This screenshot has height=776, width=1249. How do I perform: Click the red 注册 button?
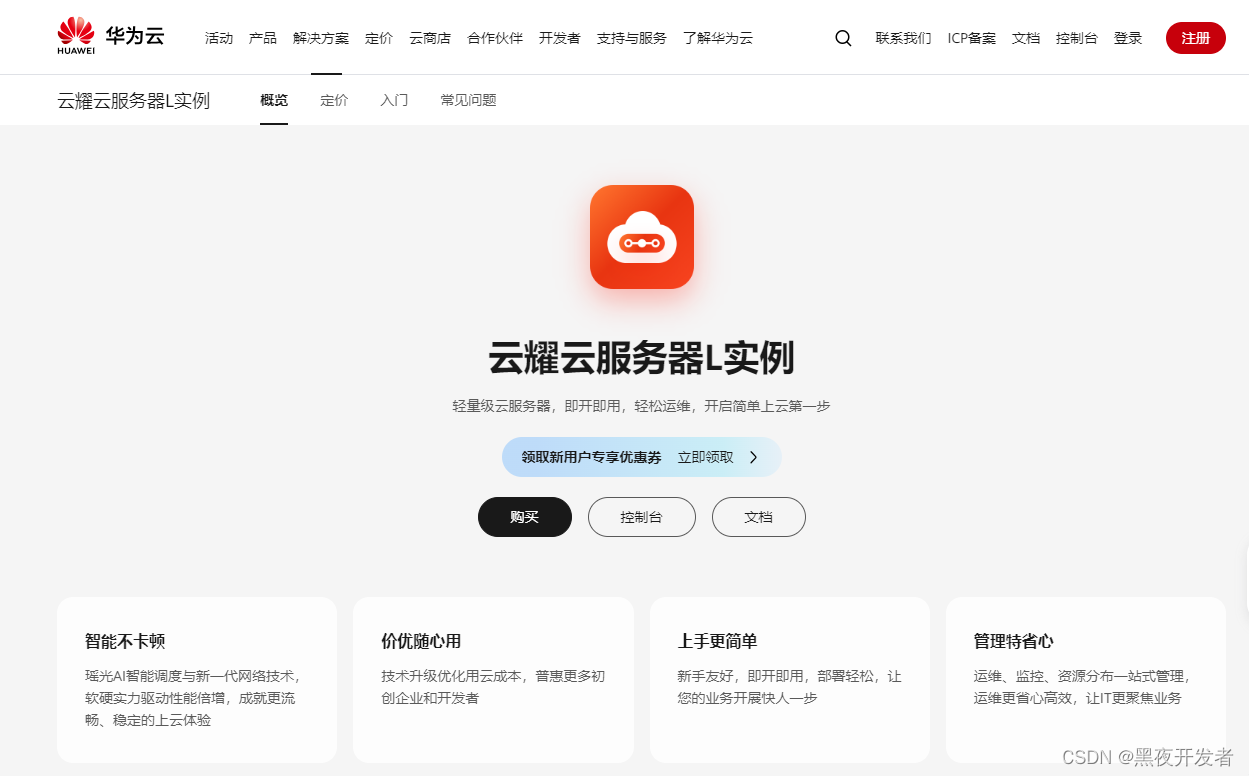click(1196, 38)
